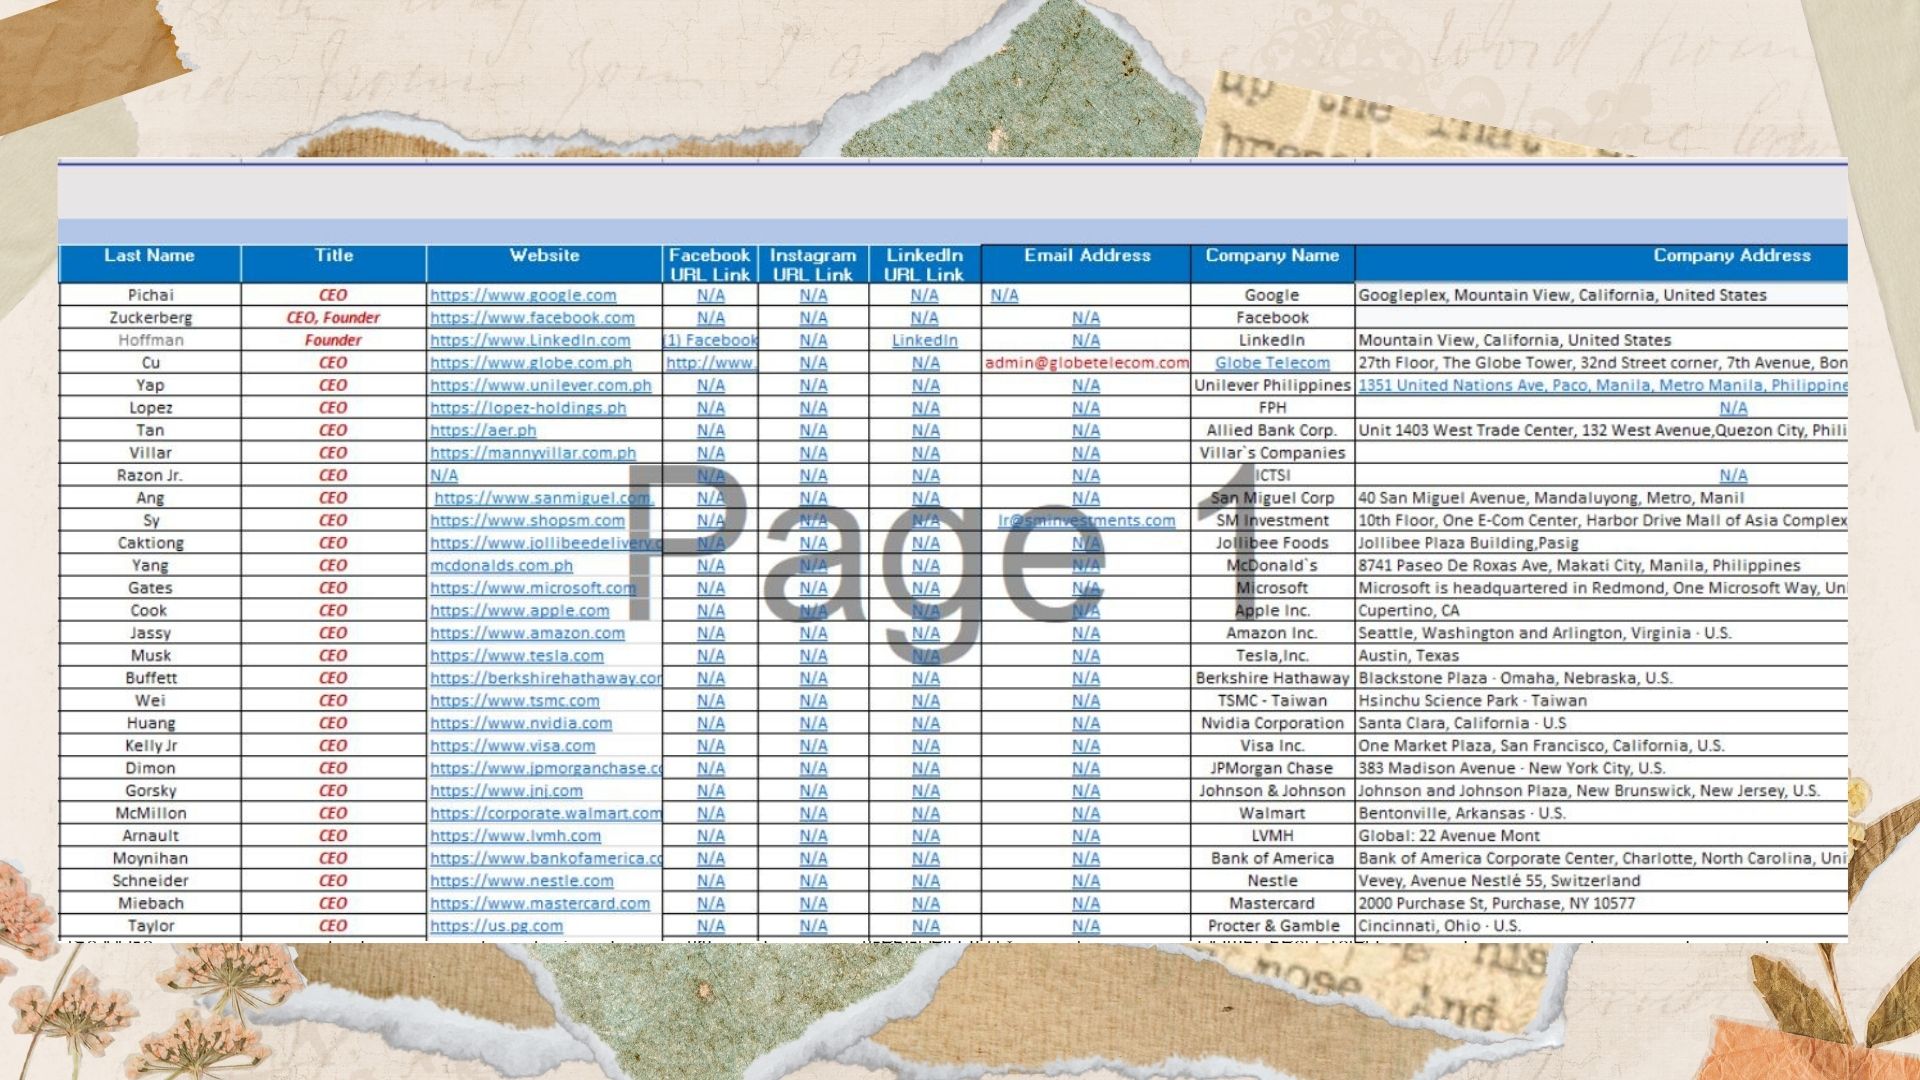Click the Berkshire Hathaway company cell
1920x1080 pixels.
coord(1272,678)
